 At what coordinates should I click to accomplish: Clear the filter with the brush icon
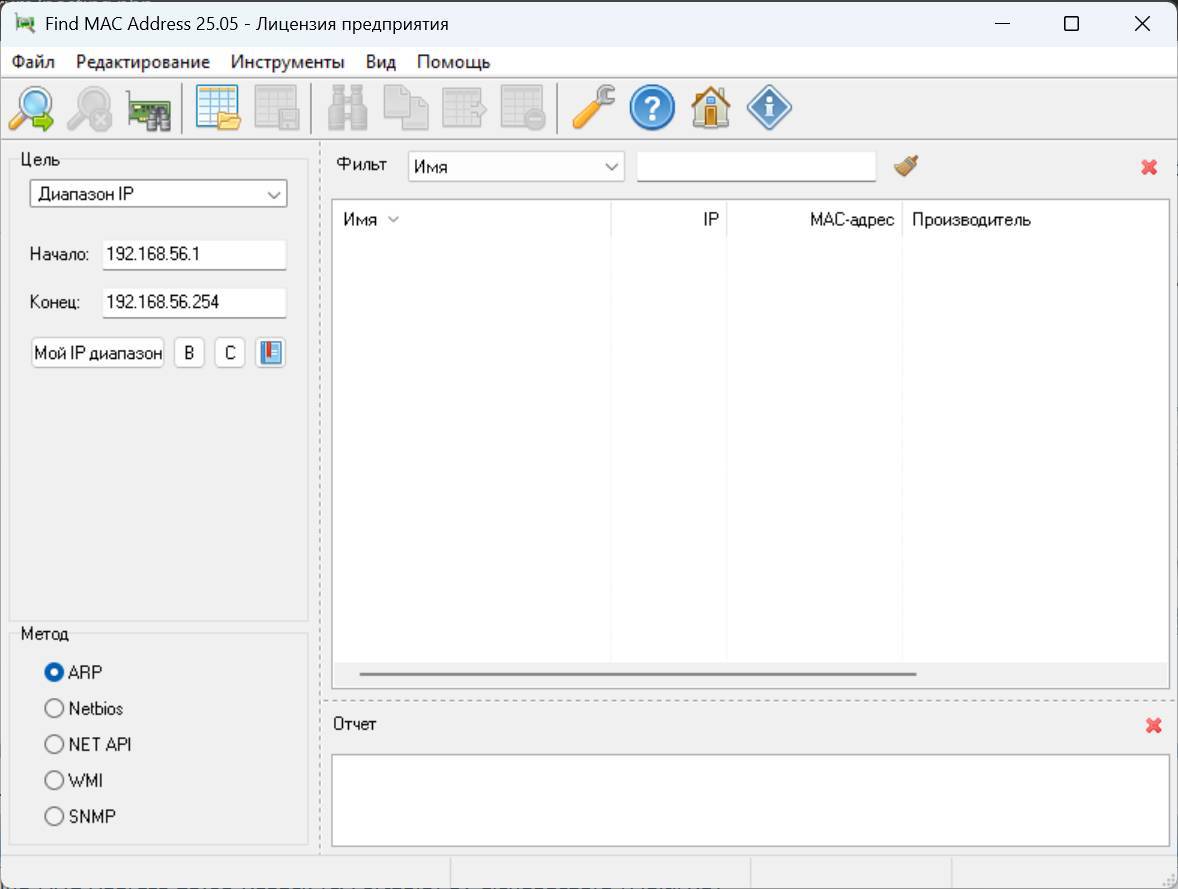click(x=906, y=165)
